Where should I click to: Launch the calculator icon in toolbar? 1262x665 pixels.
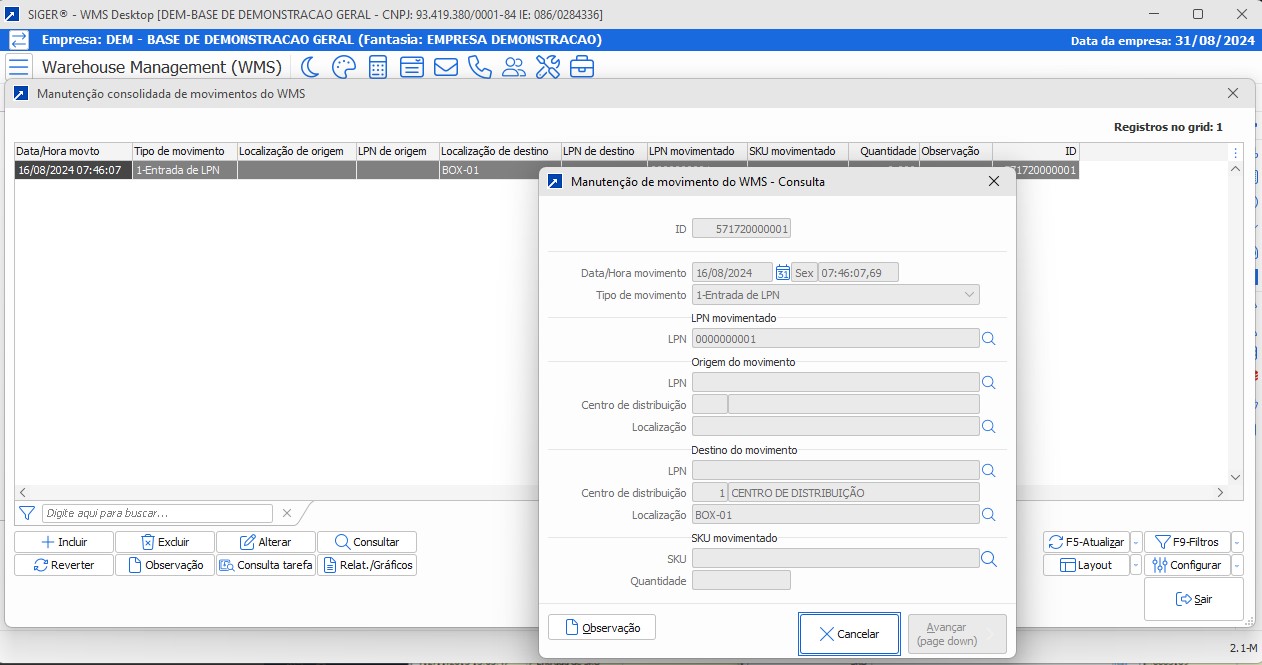[x=378, y=67]
